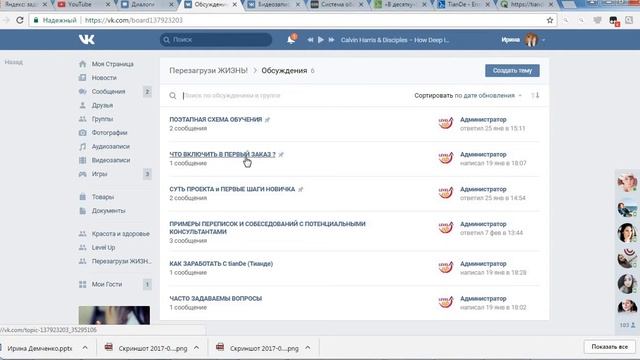Skip to previous audio track

pyautogui.click(x=310, y=40)
